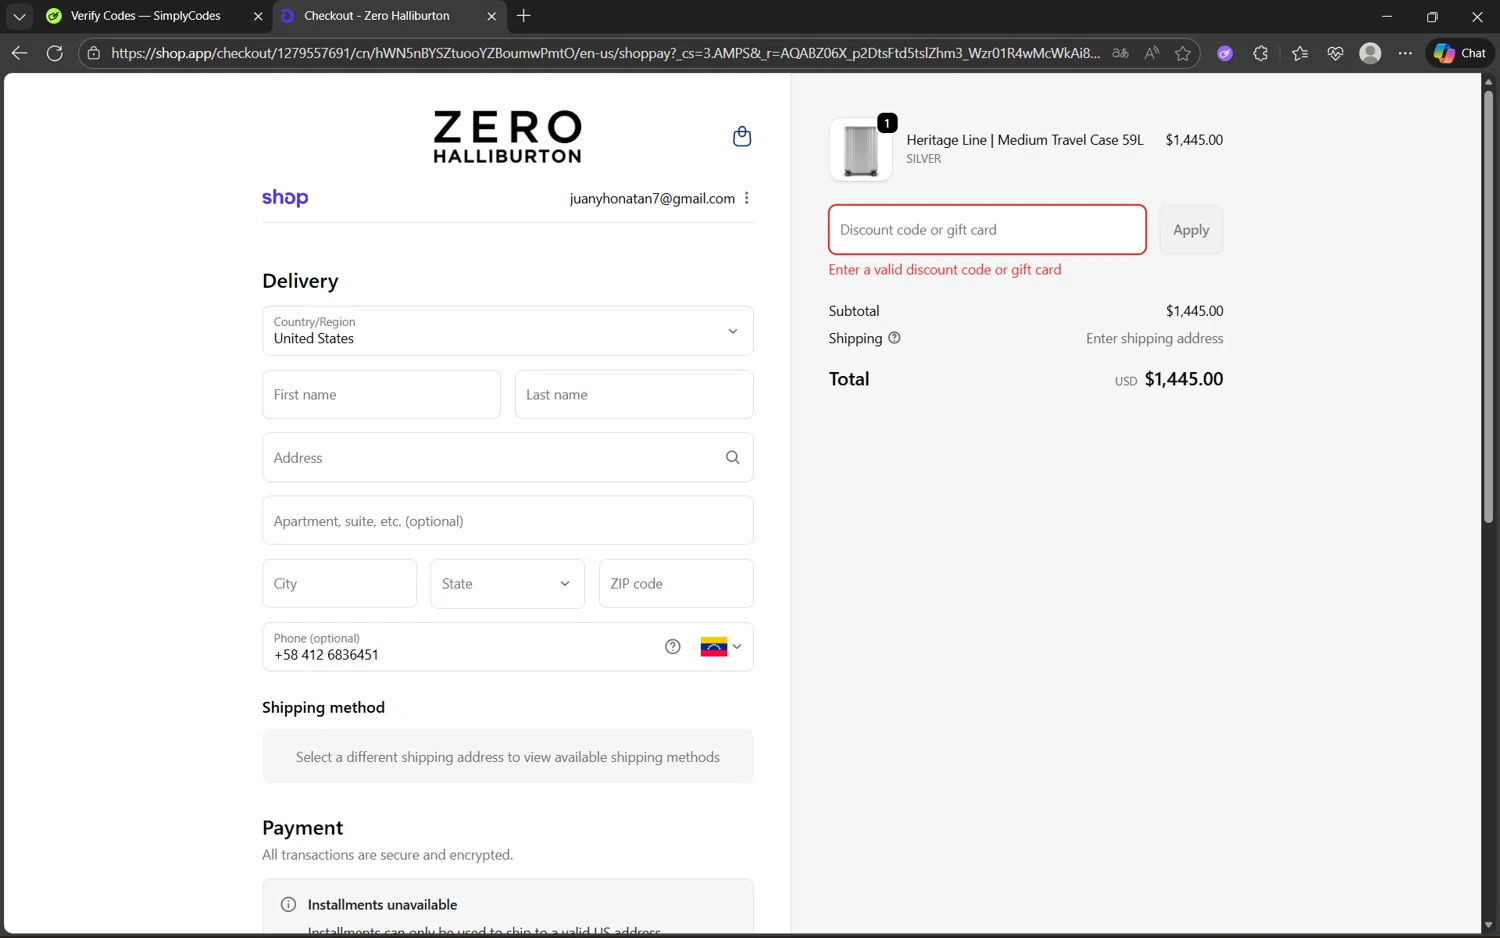Screen dimensions: 1500x938
Task: Switch to Verify Codes SimplyCodes tab
Action: (x=146, y=16)
